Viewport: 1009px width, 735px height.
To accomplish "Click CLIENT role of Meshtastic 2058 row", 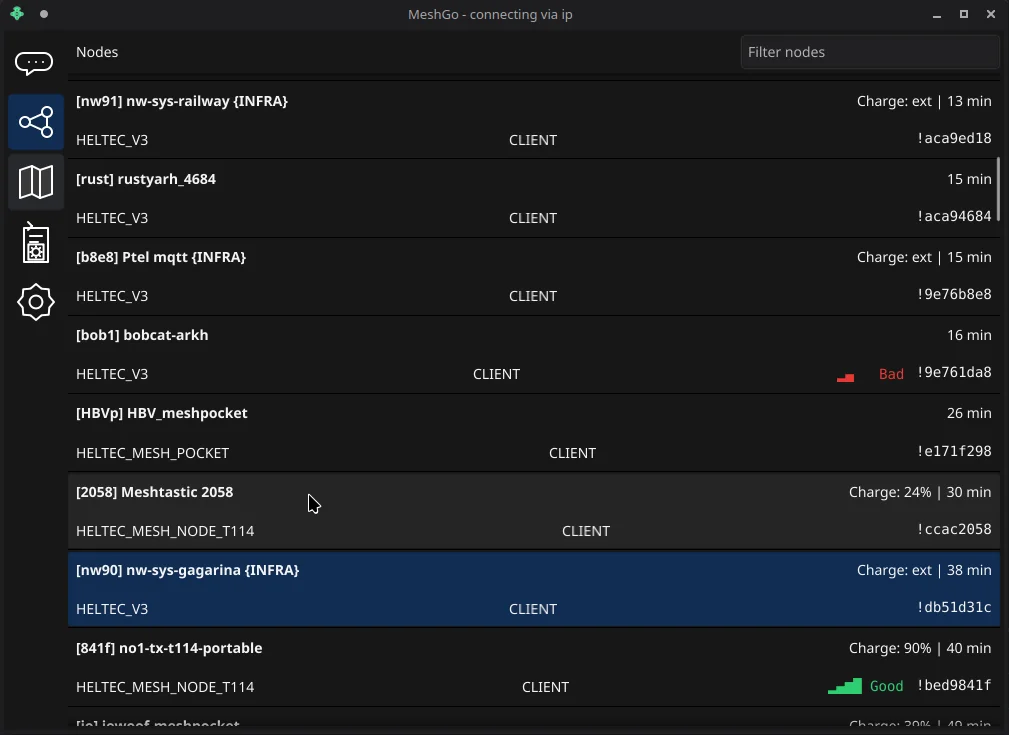I will pos(586,531).
